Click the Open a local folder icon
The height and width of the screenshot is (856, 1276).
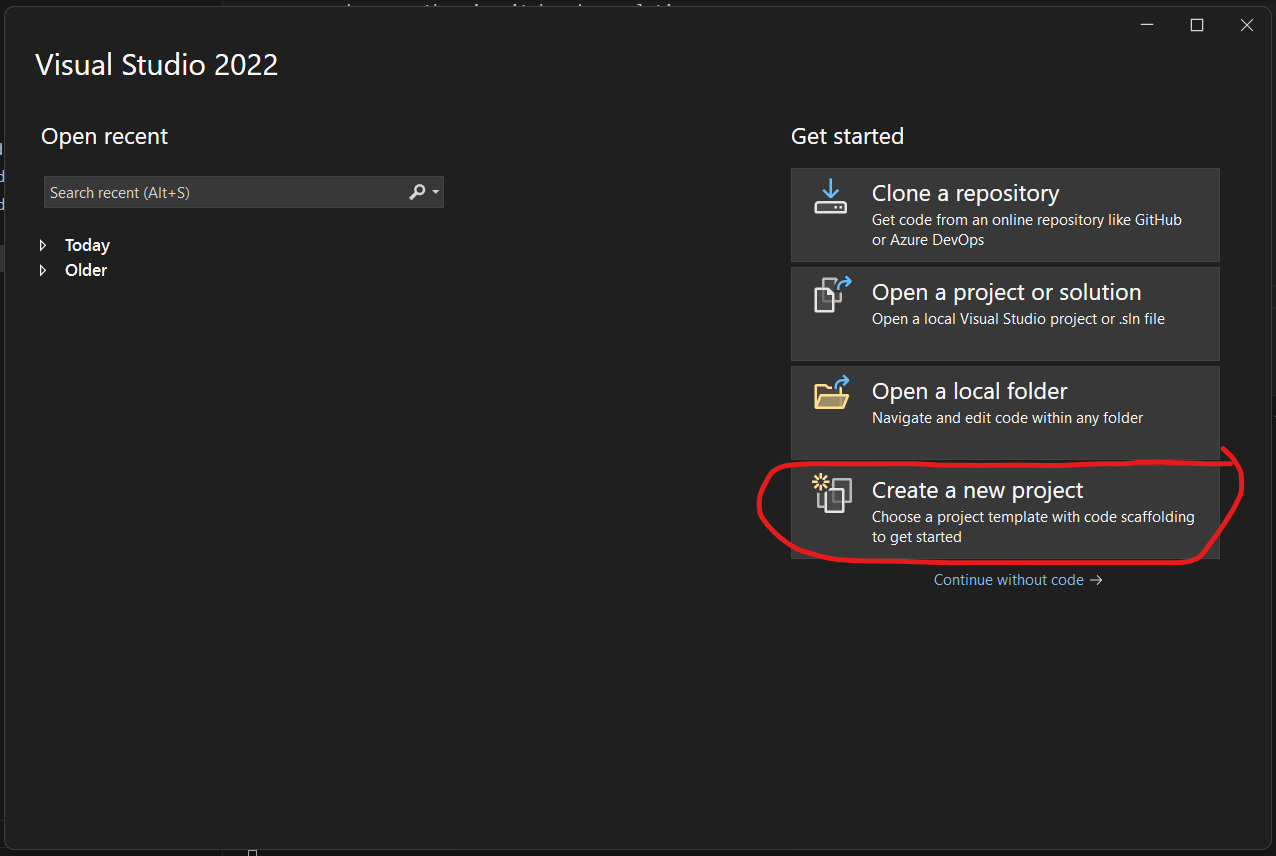(831, 393)
